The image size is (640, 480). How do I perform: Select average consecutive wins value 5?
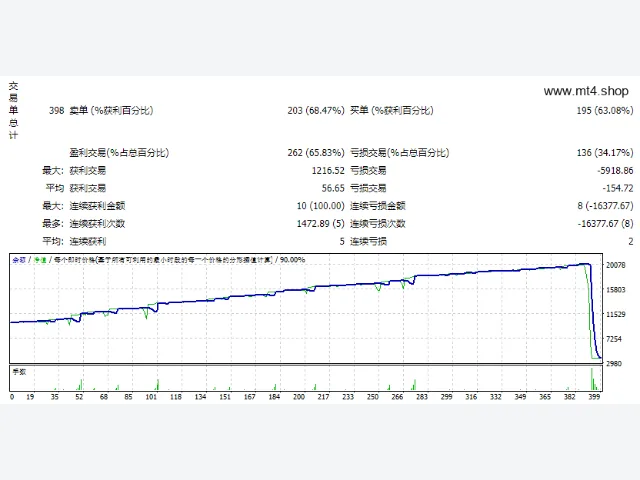click(342, 242)
